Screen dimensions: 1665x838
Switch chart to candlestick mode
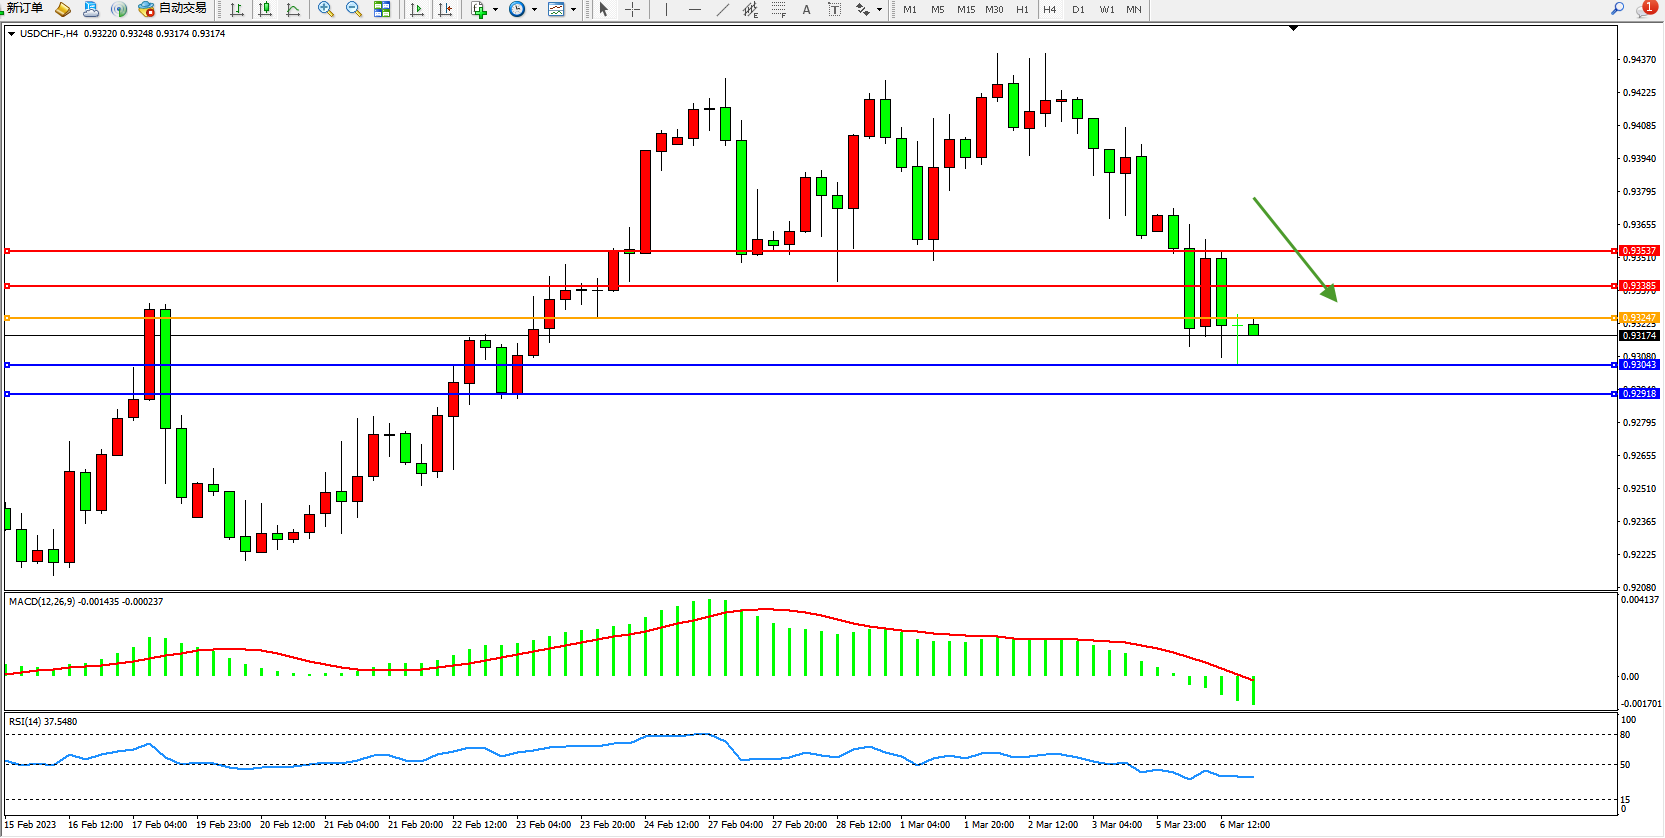pyautogui.click(x=265, y=9)
